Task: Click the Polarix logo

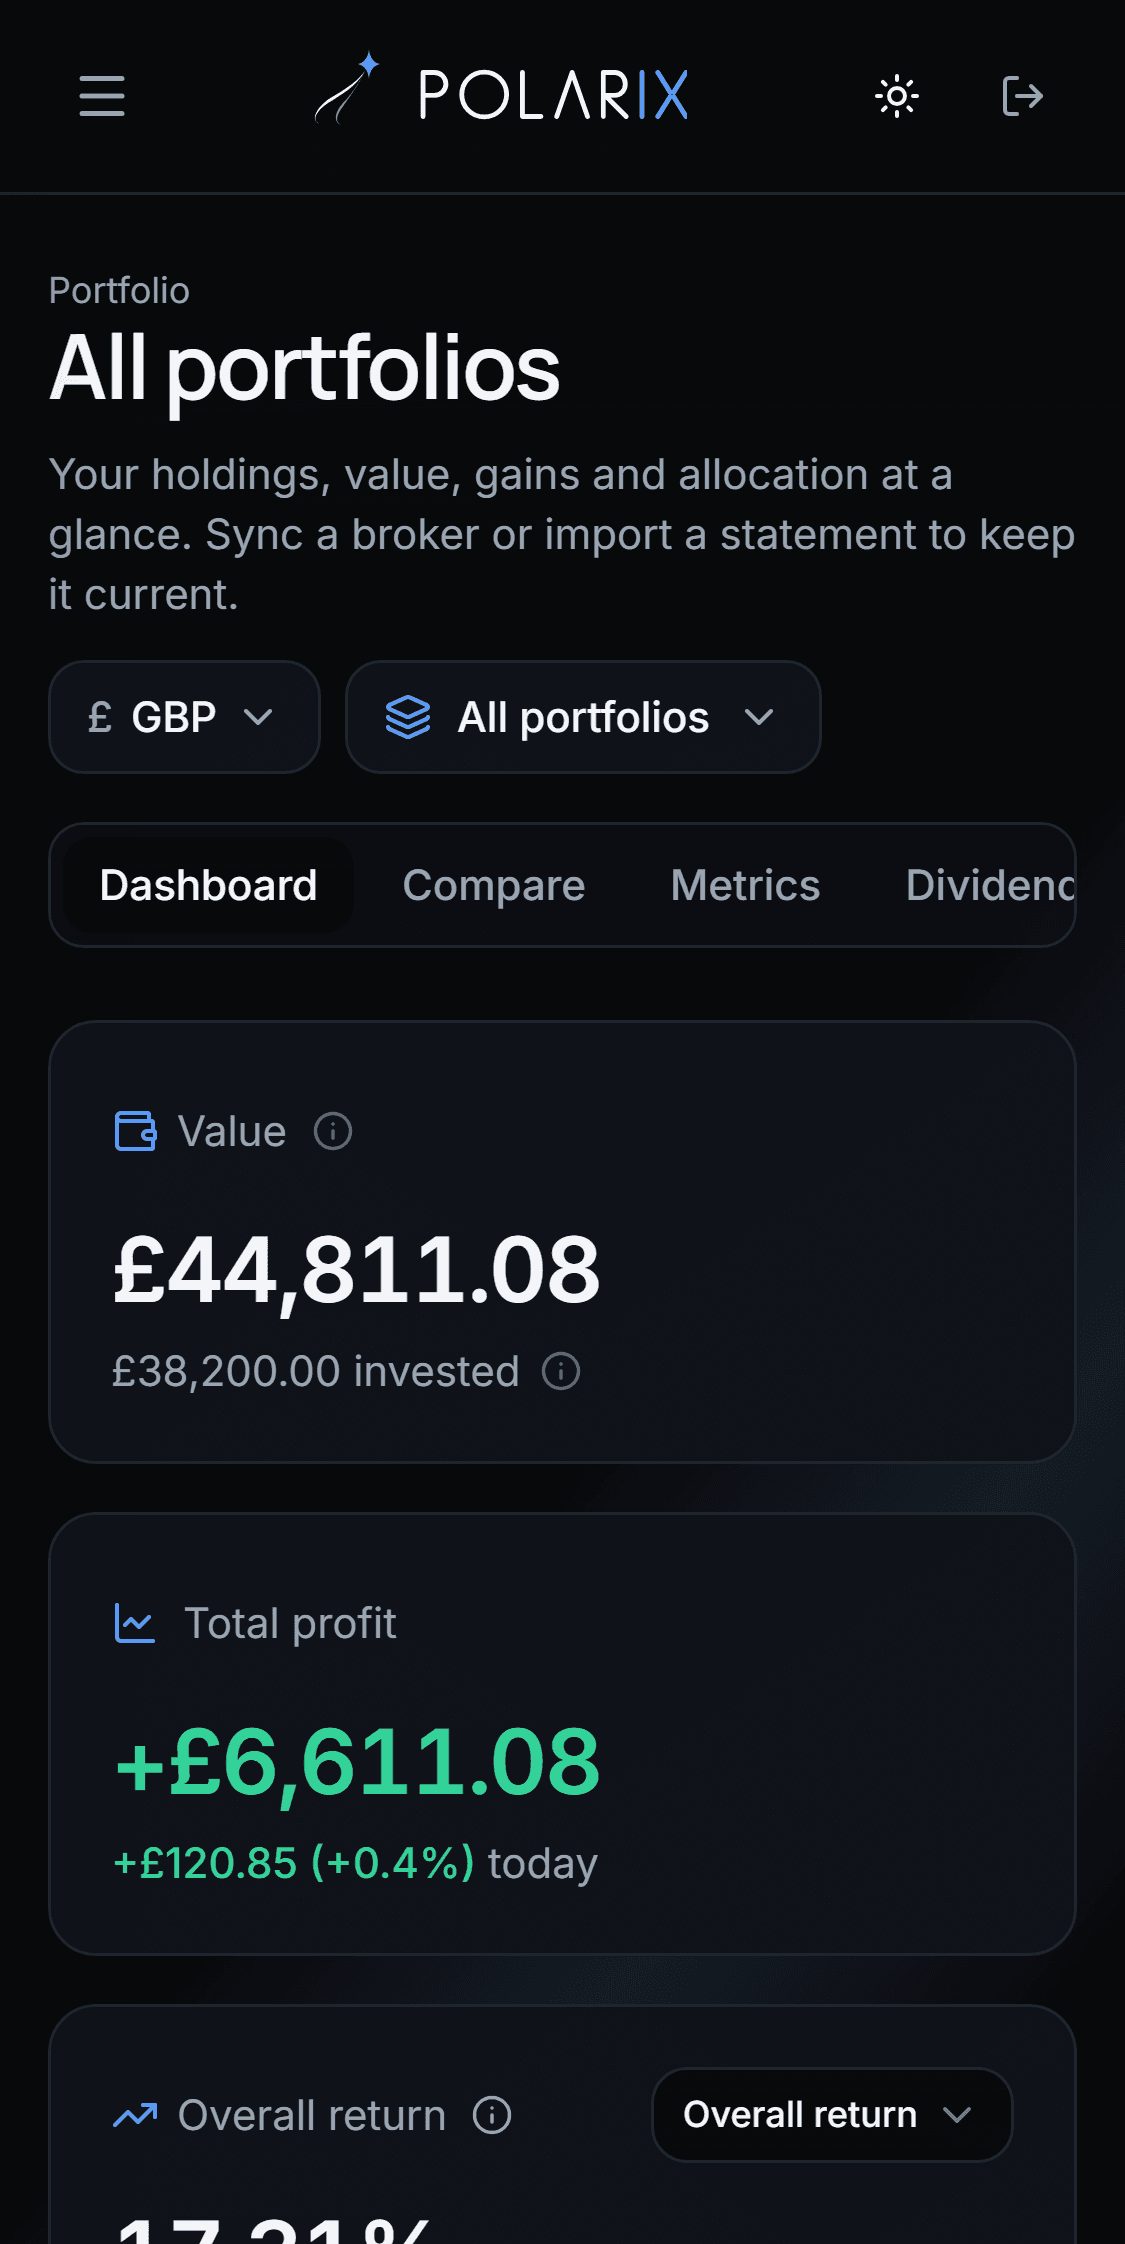Action: click(x=501, y=92)
